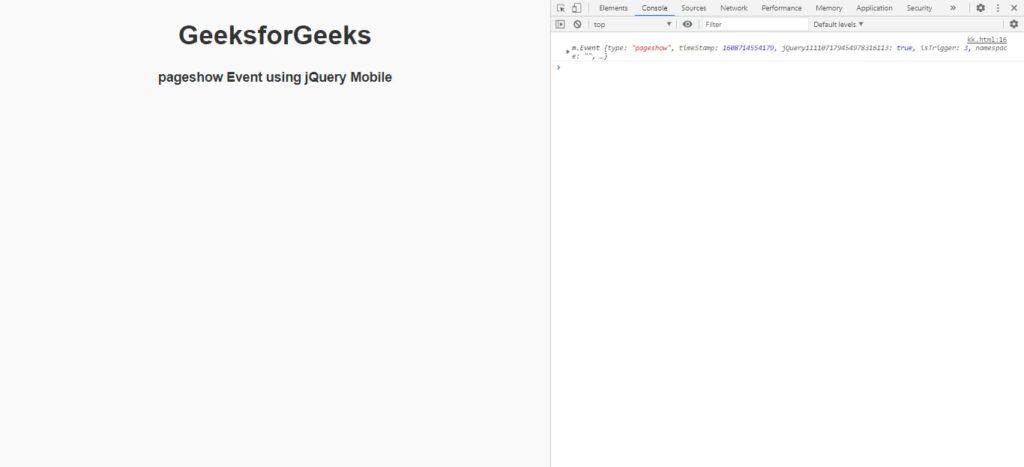Image resolution: width=1024 pixels, height=467 pixels.
Task: Show more DevTools tabs via chevron
Action: (952, 8)
